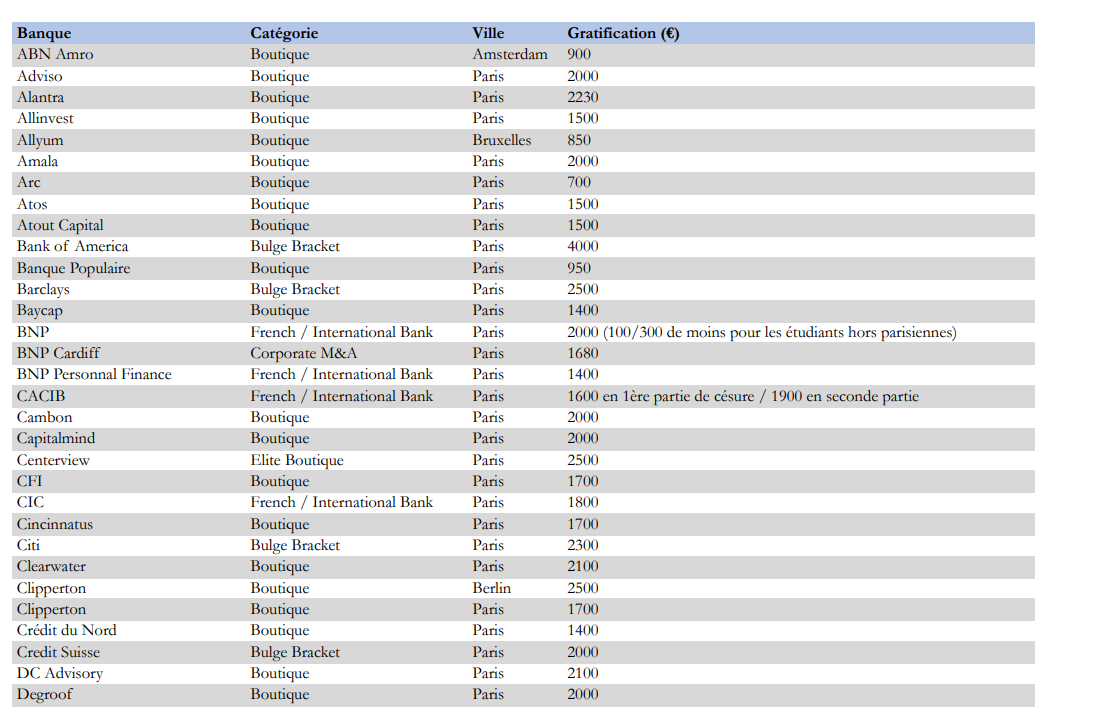
Task: Select the Clearwater bank cell
Action: (x=52, y=567)
